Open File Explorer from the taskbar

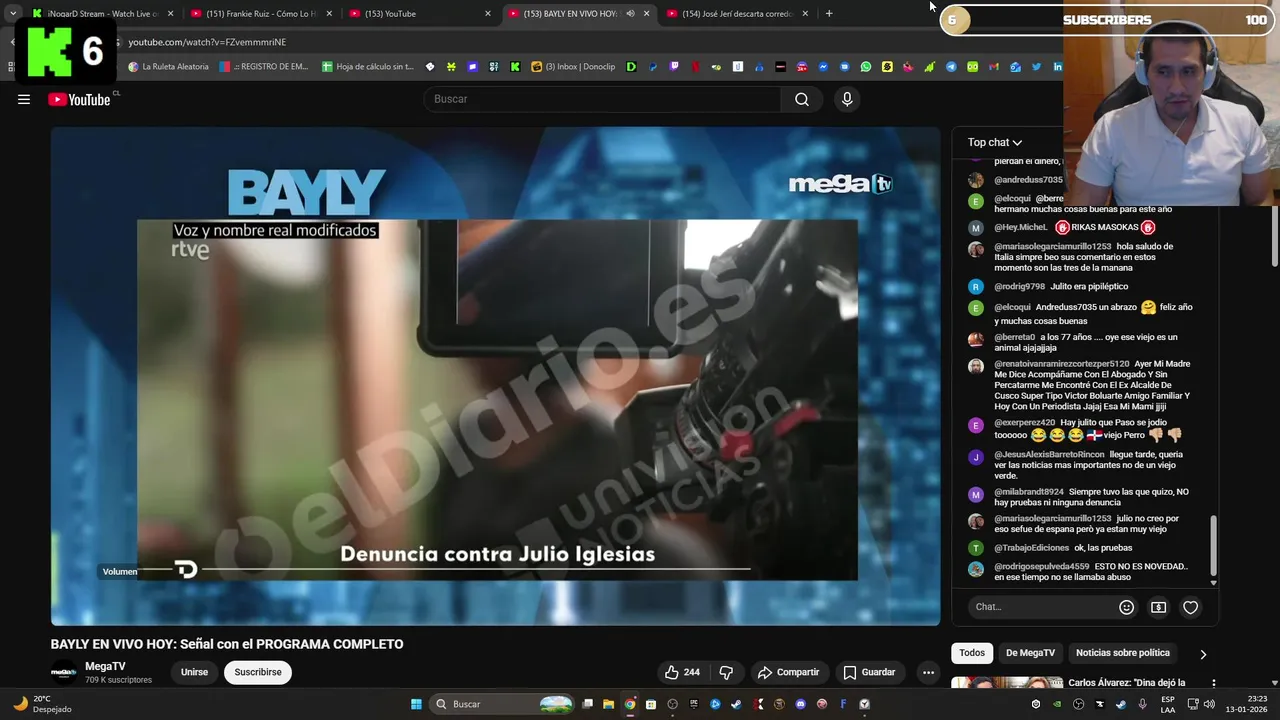(608, 704)
